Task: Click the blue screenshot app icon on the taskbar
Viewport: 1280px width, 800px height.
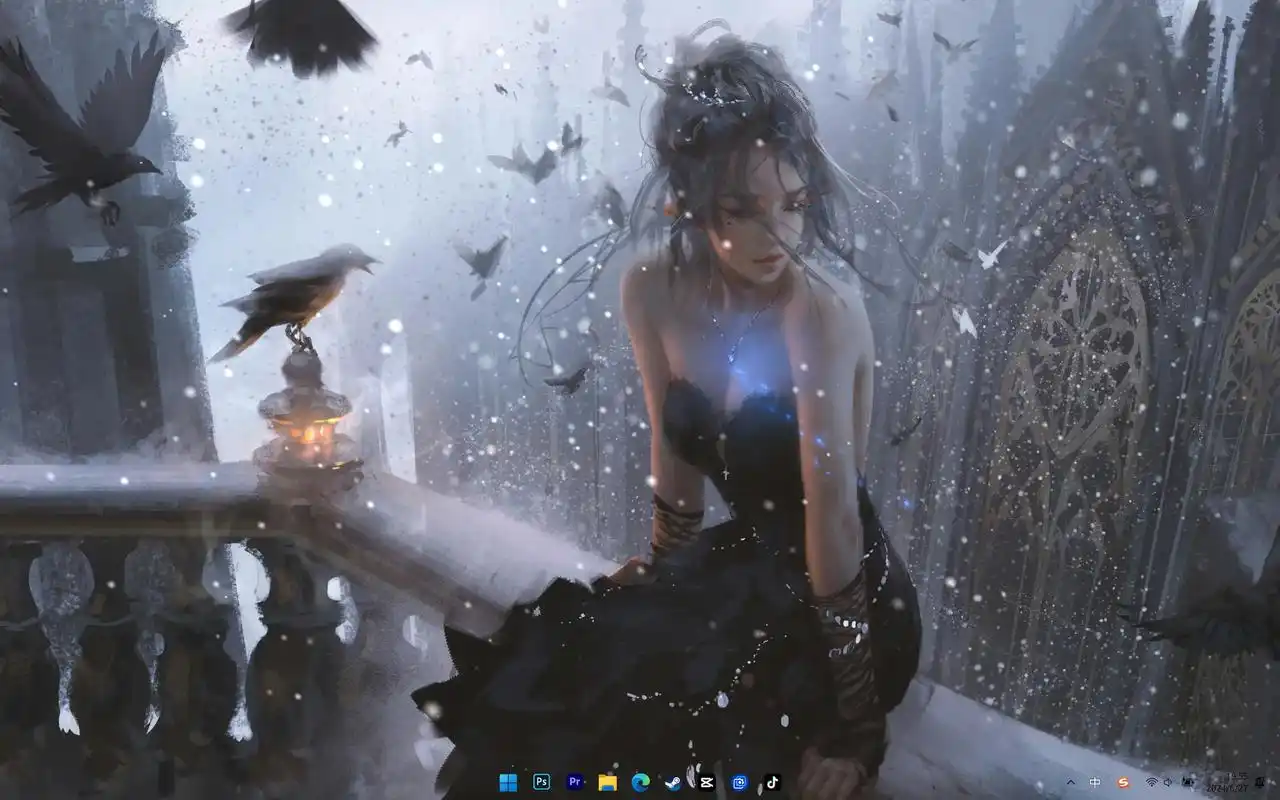Action: tap(738, 783)
